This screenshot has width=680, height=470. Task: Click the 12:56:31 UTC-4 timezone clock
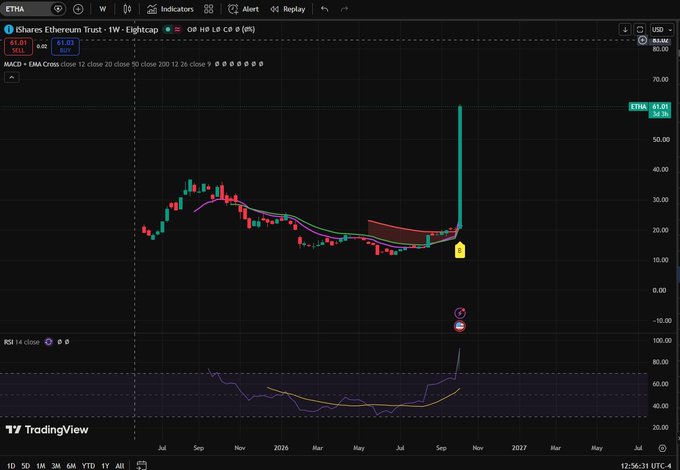tap(645, 466)
